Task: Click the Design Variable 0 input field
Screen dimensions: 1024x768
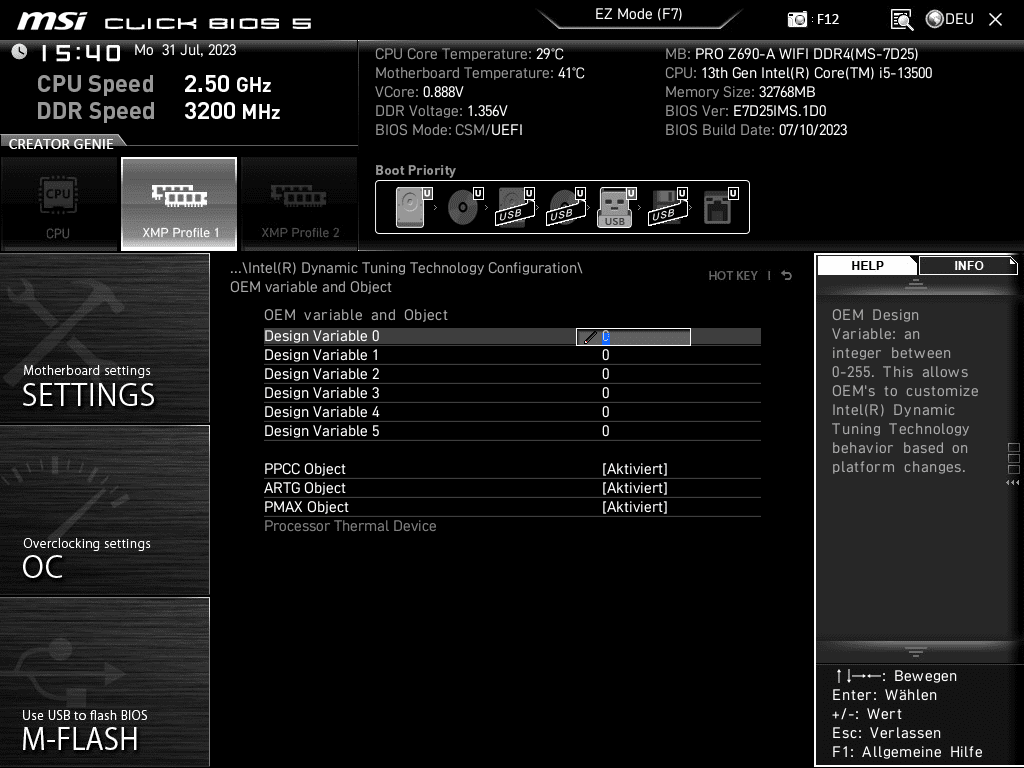Action: pyautogui.click(x=633, y=336)
